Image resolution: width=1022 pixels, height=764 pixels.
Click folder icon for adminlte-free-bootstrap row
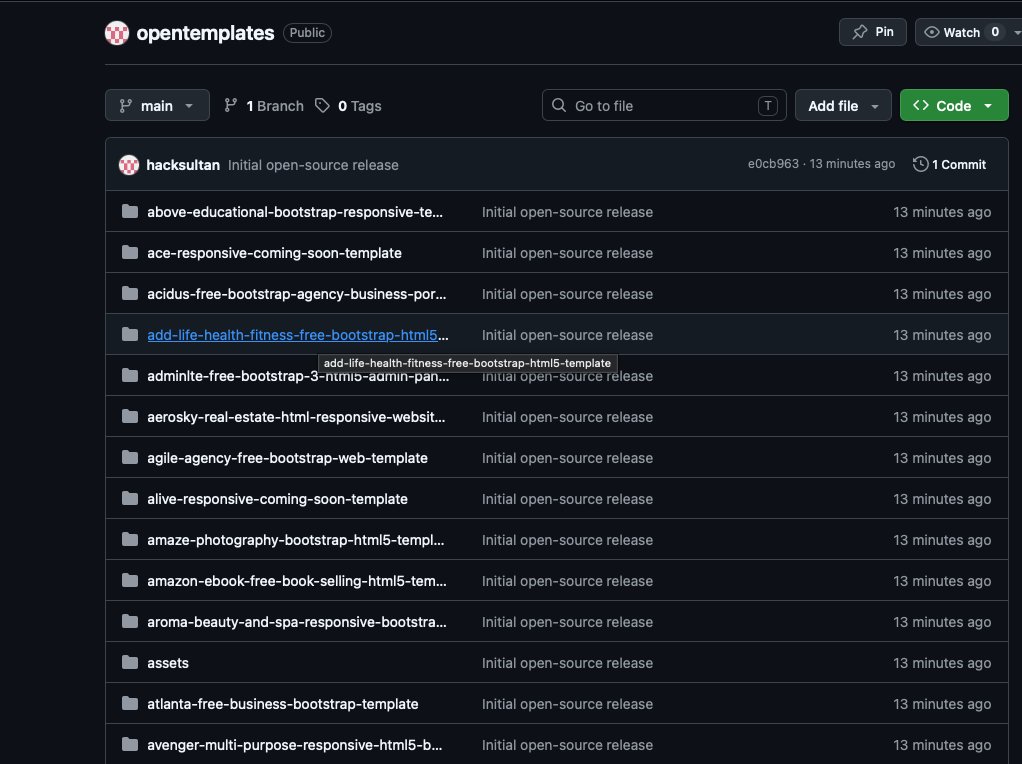click(130, 376)
